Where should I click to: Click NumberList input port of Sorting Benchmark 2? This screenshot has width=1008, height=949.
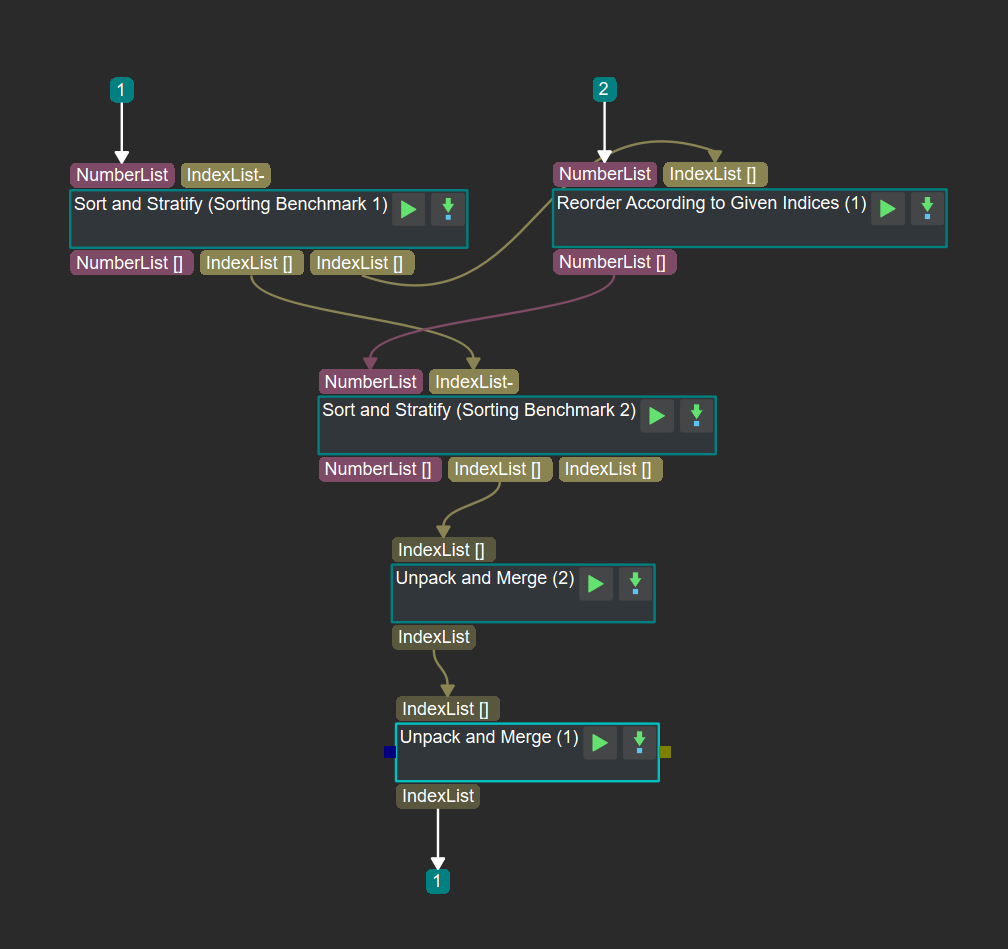371,382
